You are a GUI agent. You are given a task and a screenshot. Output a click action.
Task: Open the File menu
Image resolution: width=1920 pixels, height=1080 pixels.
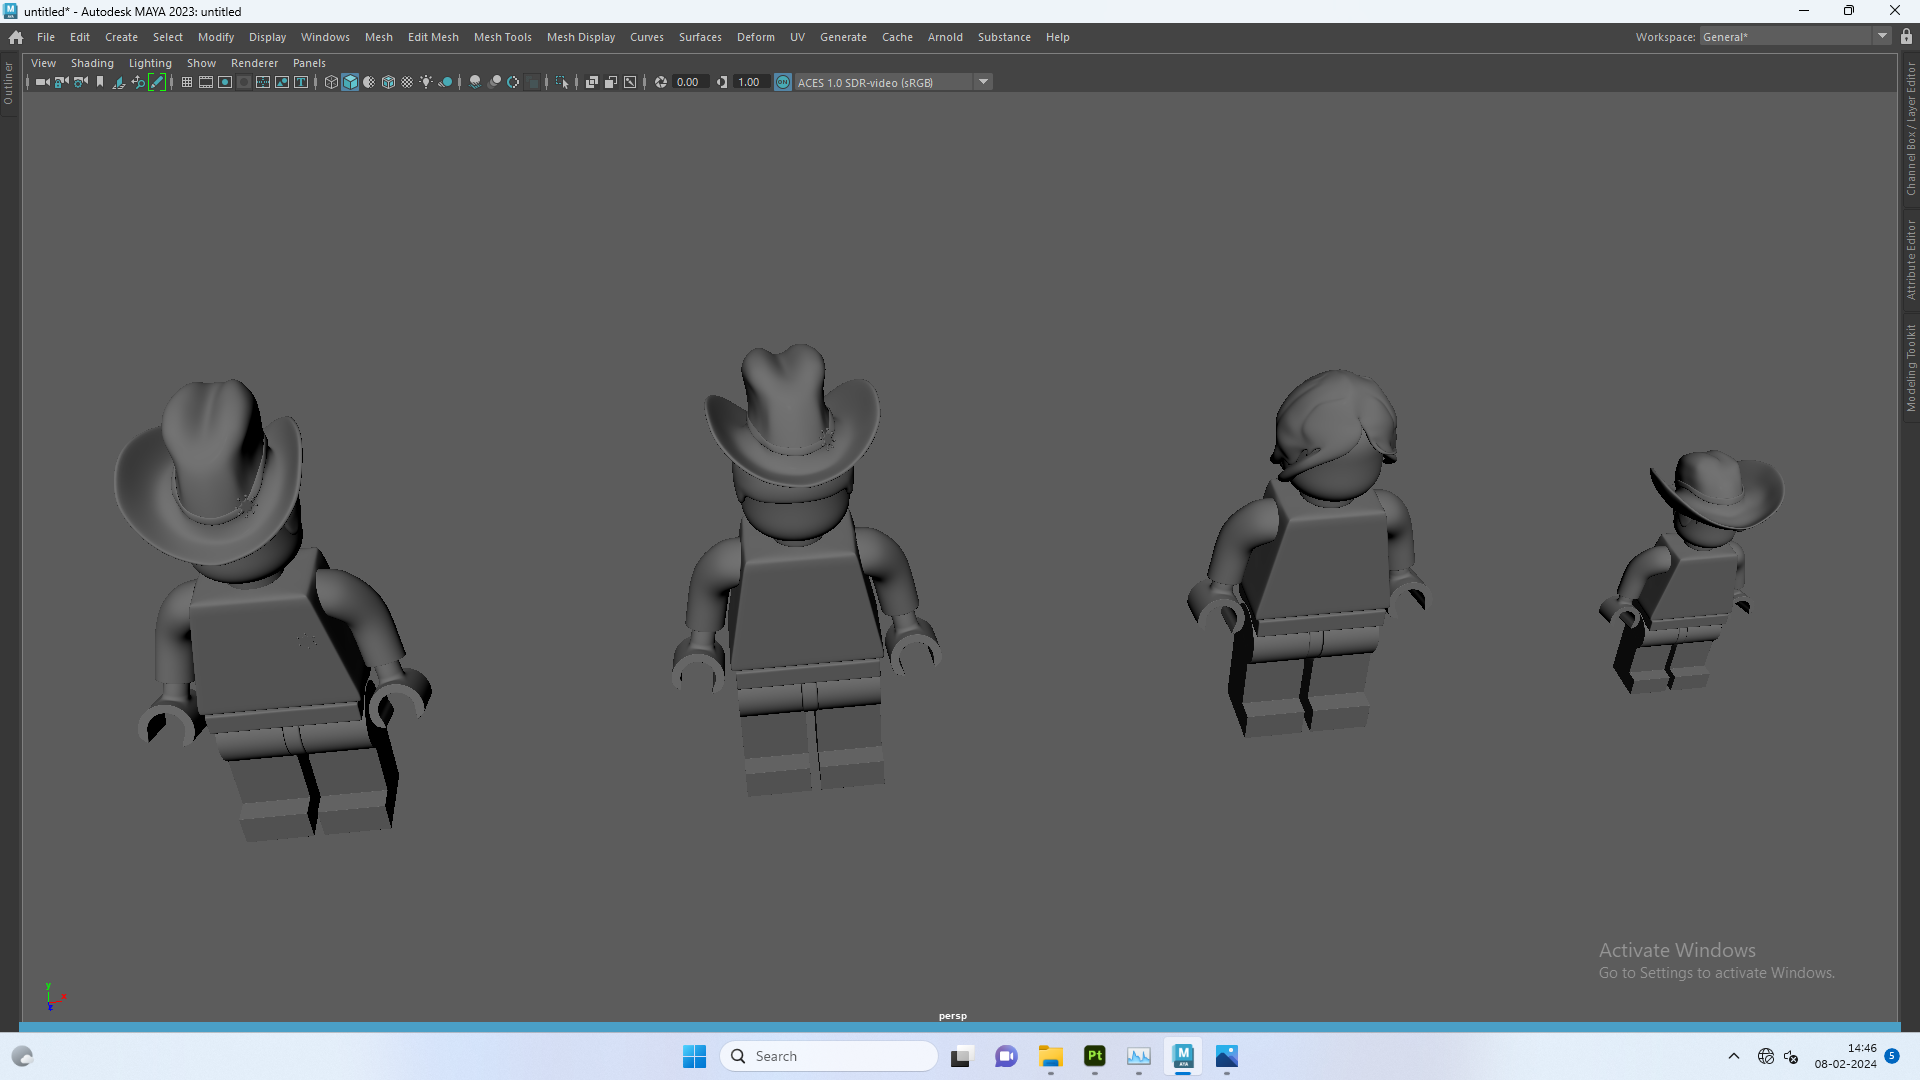[46, 37]
